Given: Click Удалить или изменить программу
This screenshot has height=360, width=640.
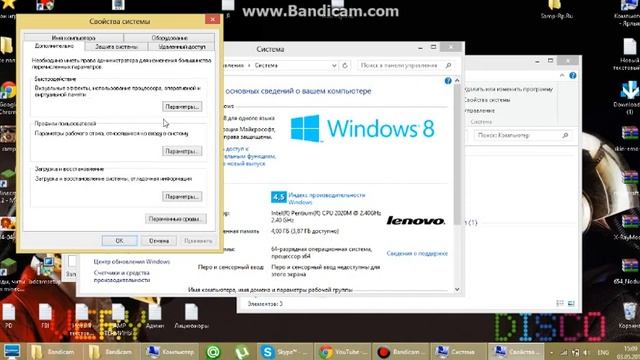Looking at the screenshot, I should coord(509,89).
